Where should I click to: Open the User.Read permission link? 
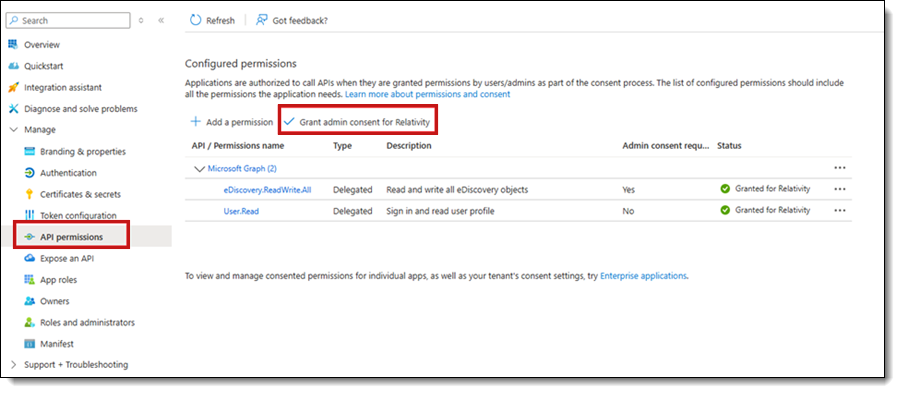coord(241,211)
